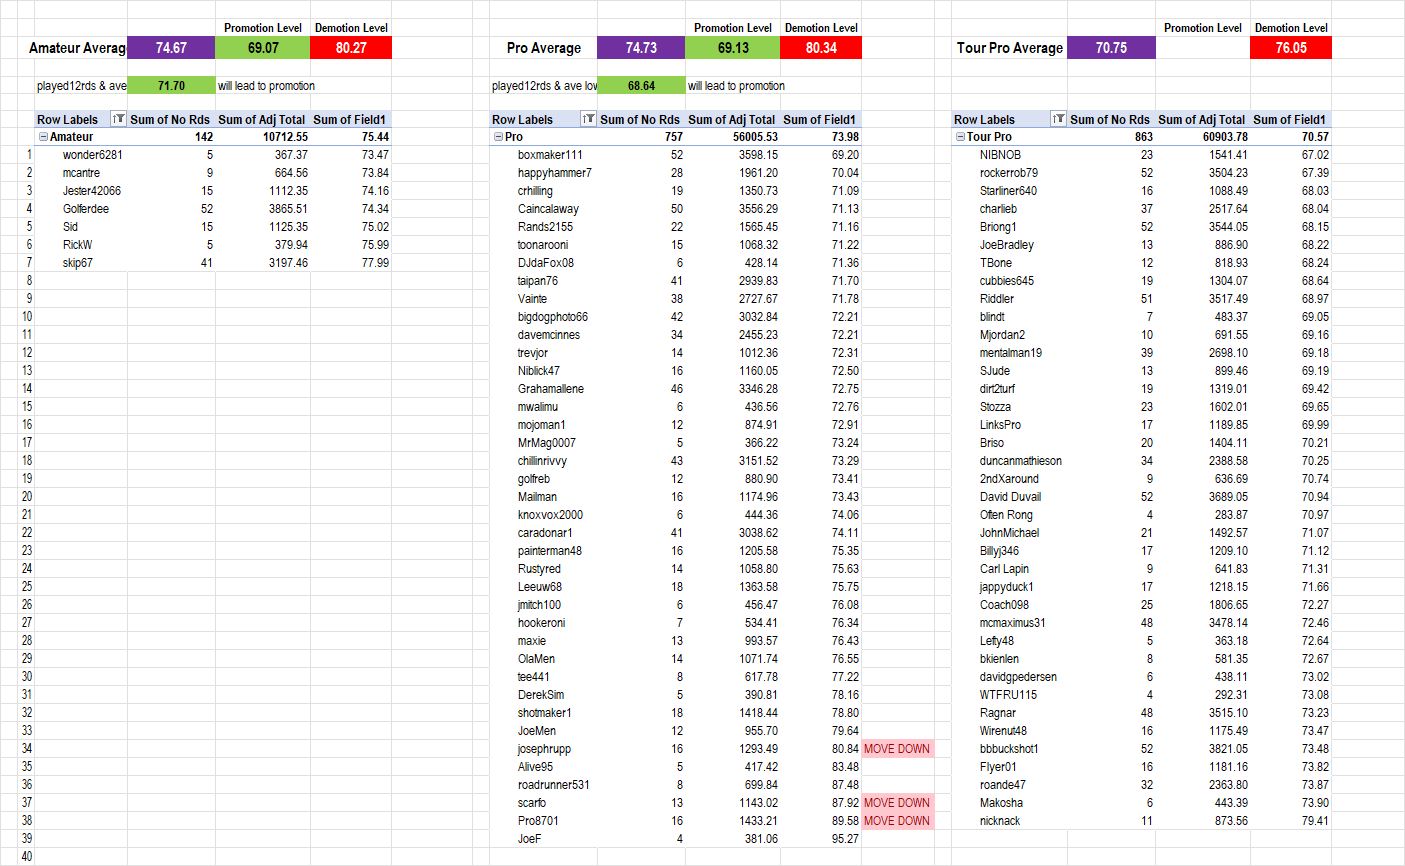Select the green Pro promotion level 69.13

pyautogui.click(x=733, y=48)
